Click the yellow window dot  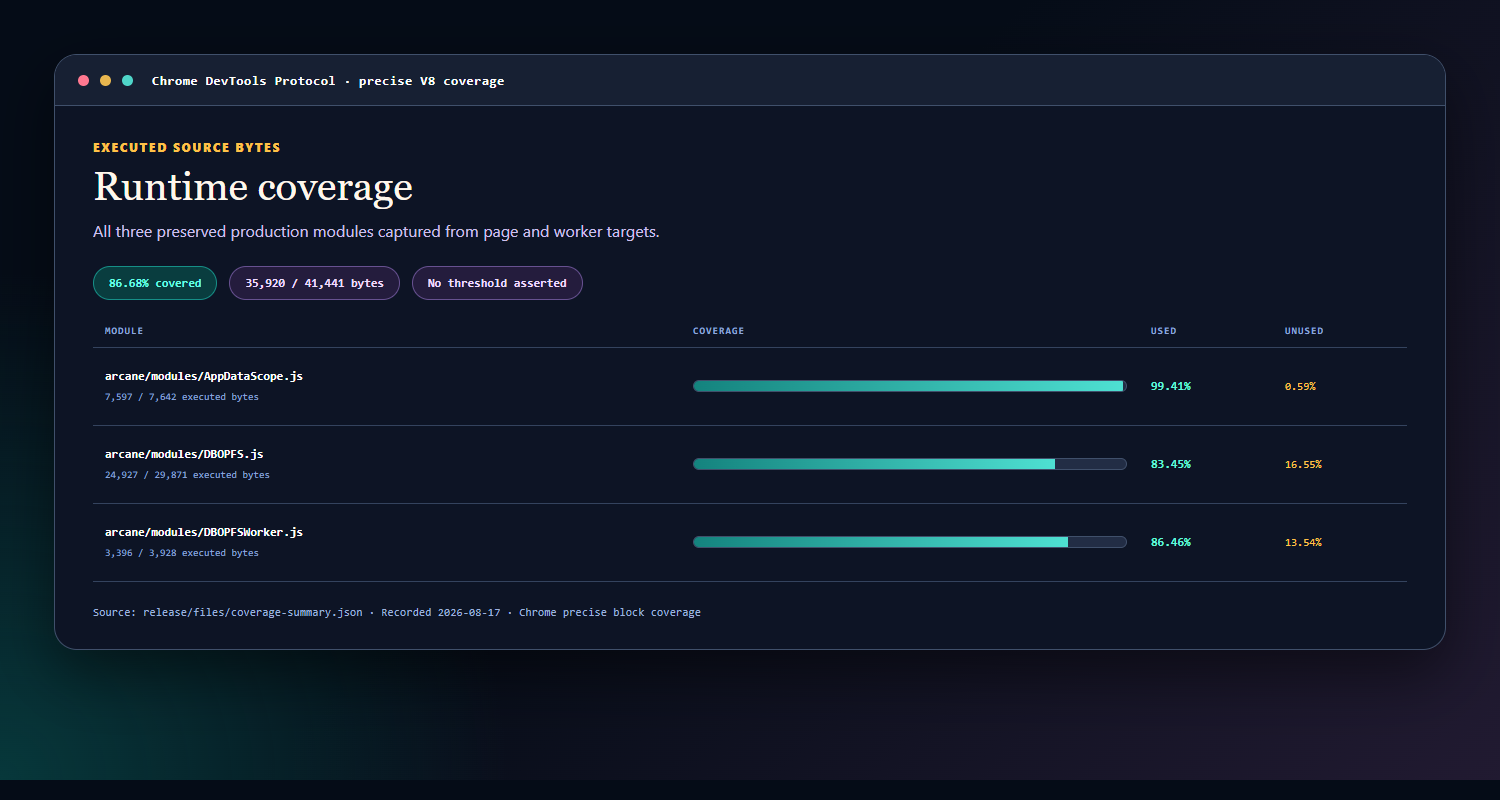(x=106, y=81)
